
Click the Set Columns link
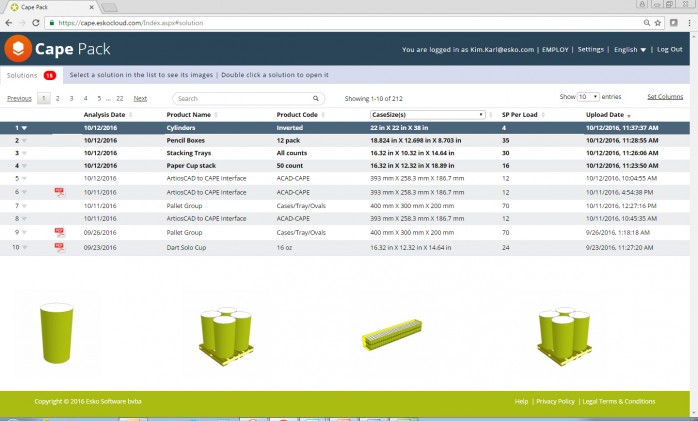[x=665, y=97]
